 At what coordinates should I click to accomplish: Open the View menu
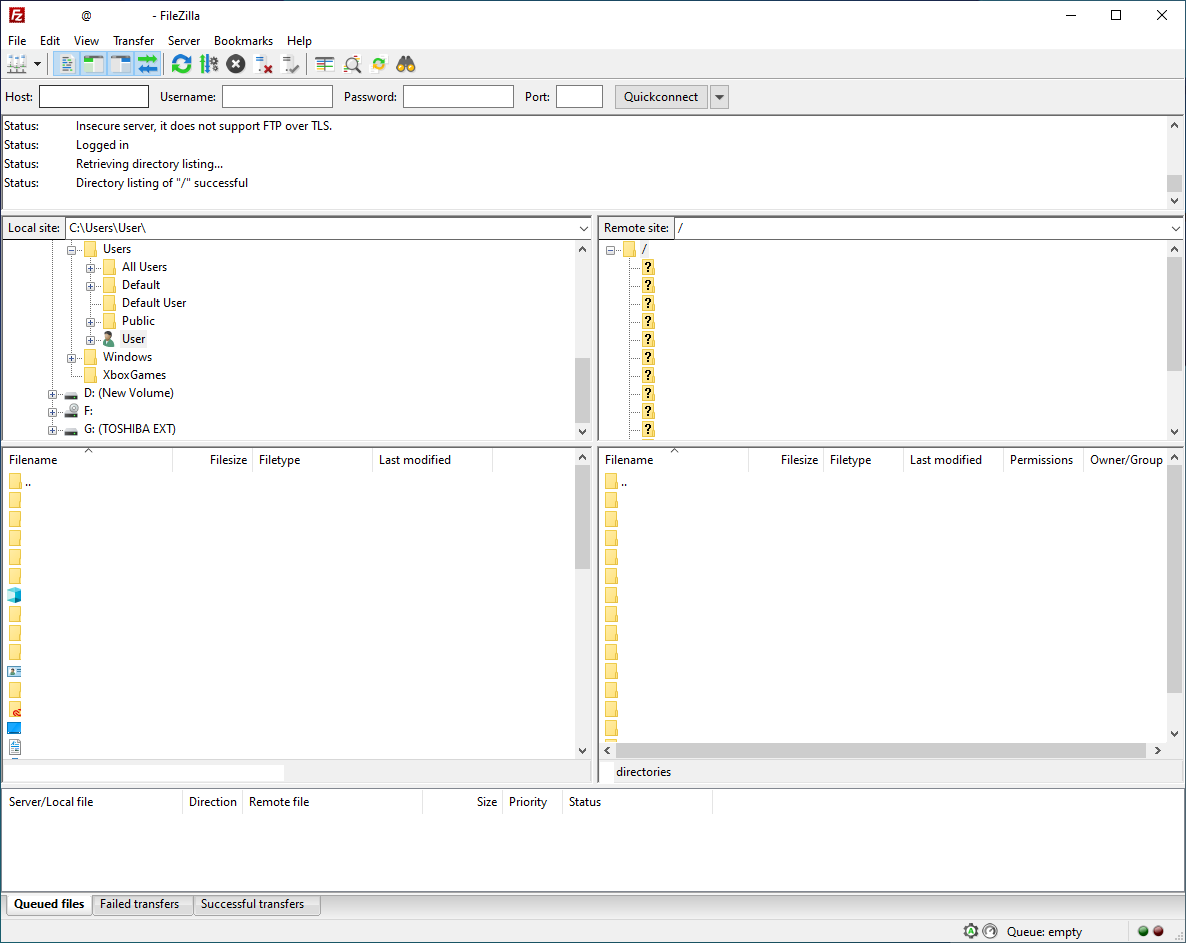tap(86, 41)
